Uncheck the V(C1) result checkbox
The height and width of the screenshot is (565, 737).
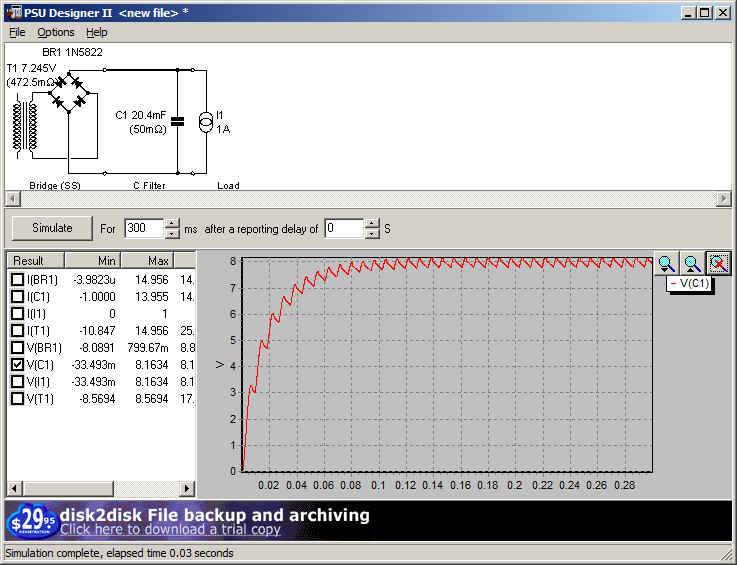tap(17, 365)
